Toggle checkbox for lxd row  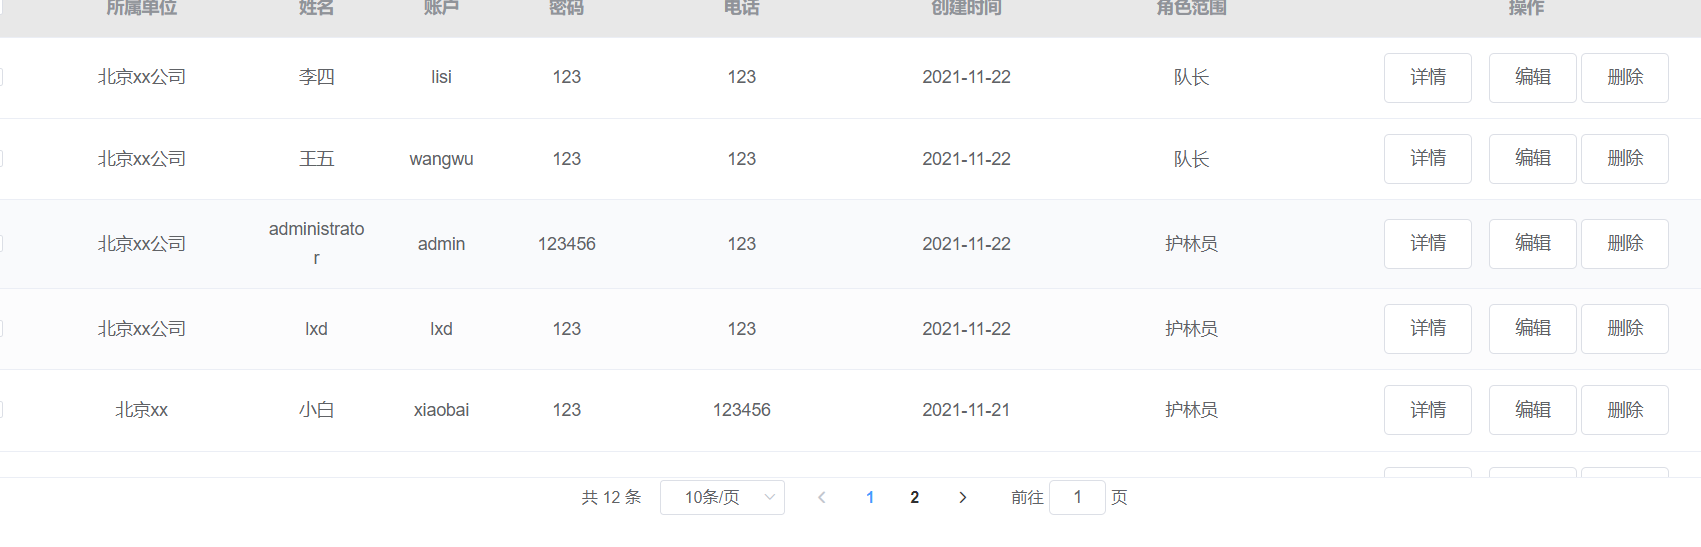(x=0, y=329)
